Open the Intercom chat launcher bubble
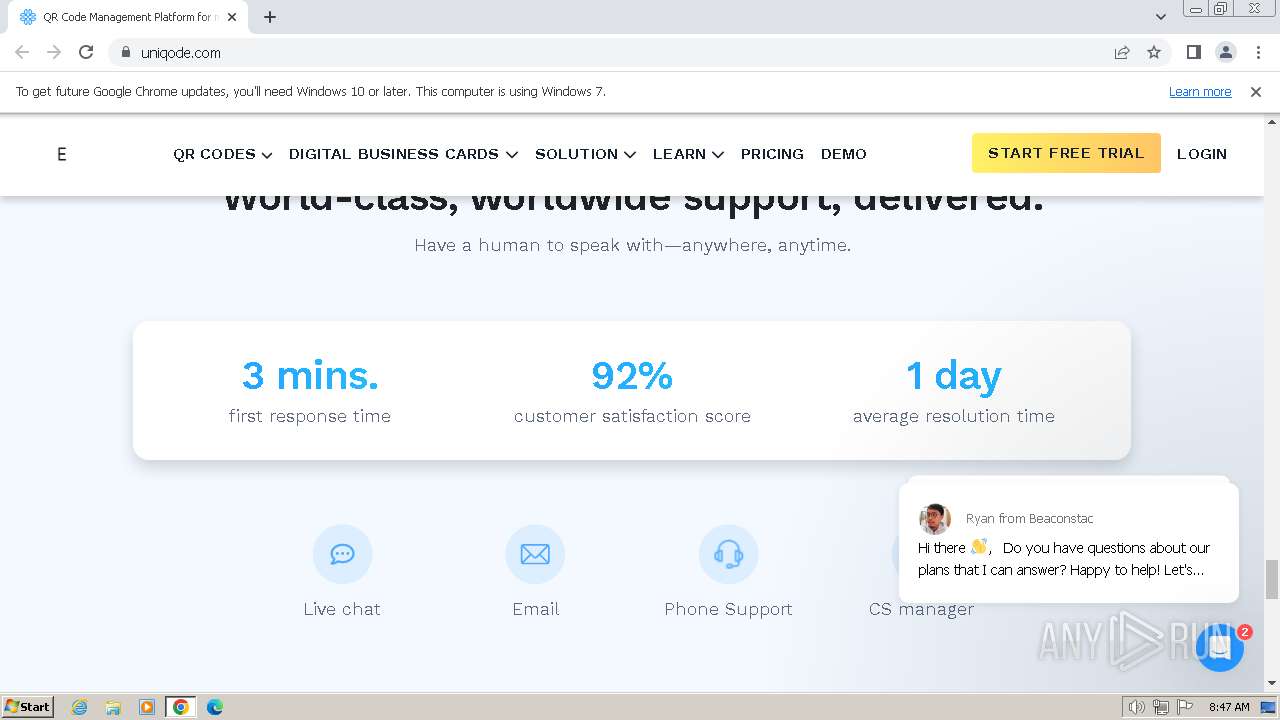This screenshot has width=1280, height=720. point(1219,647)
